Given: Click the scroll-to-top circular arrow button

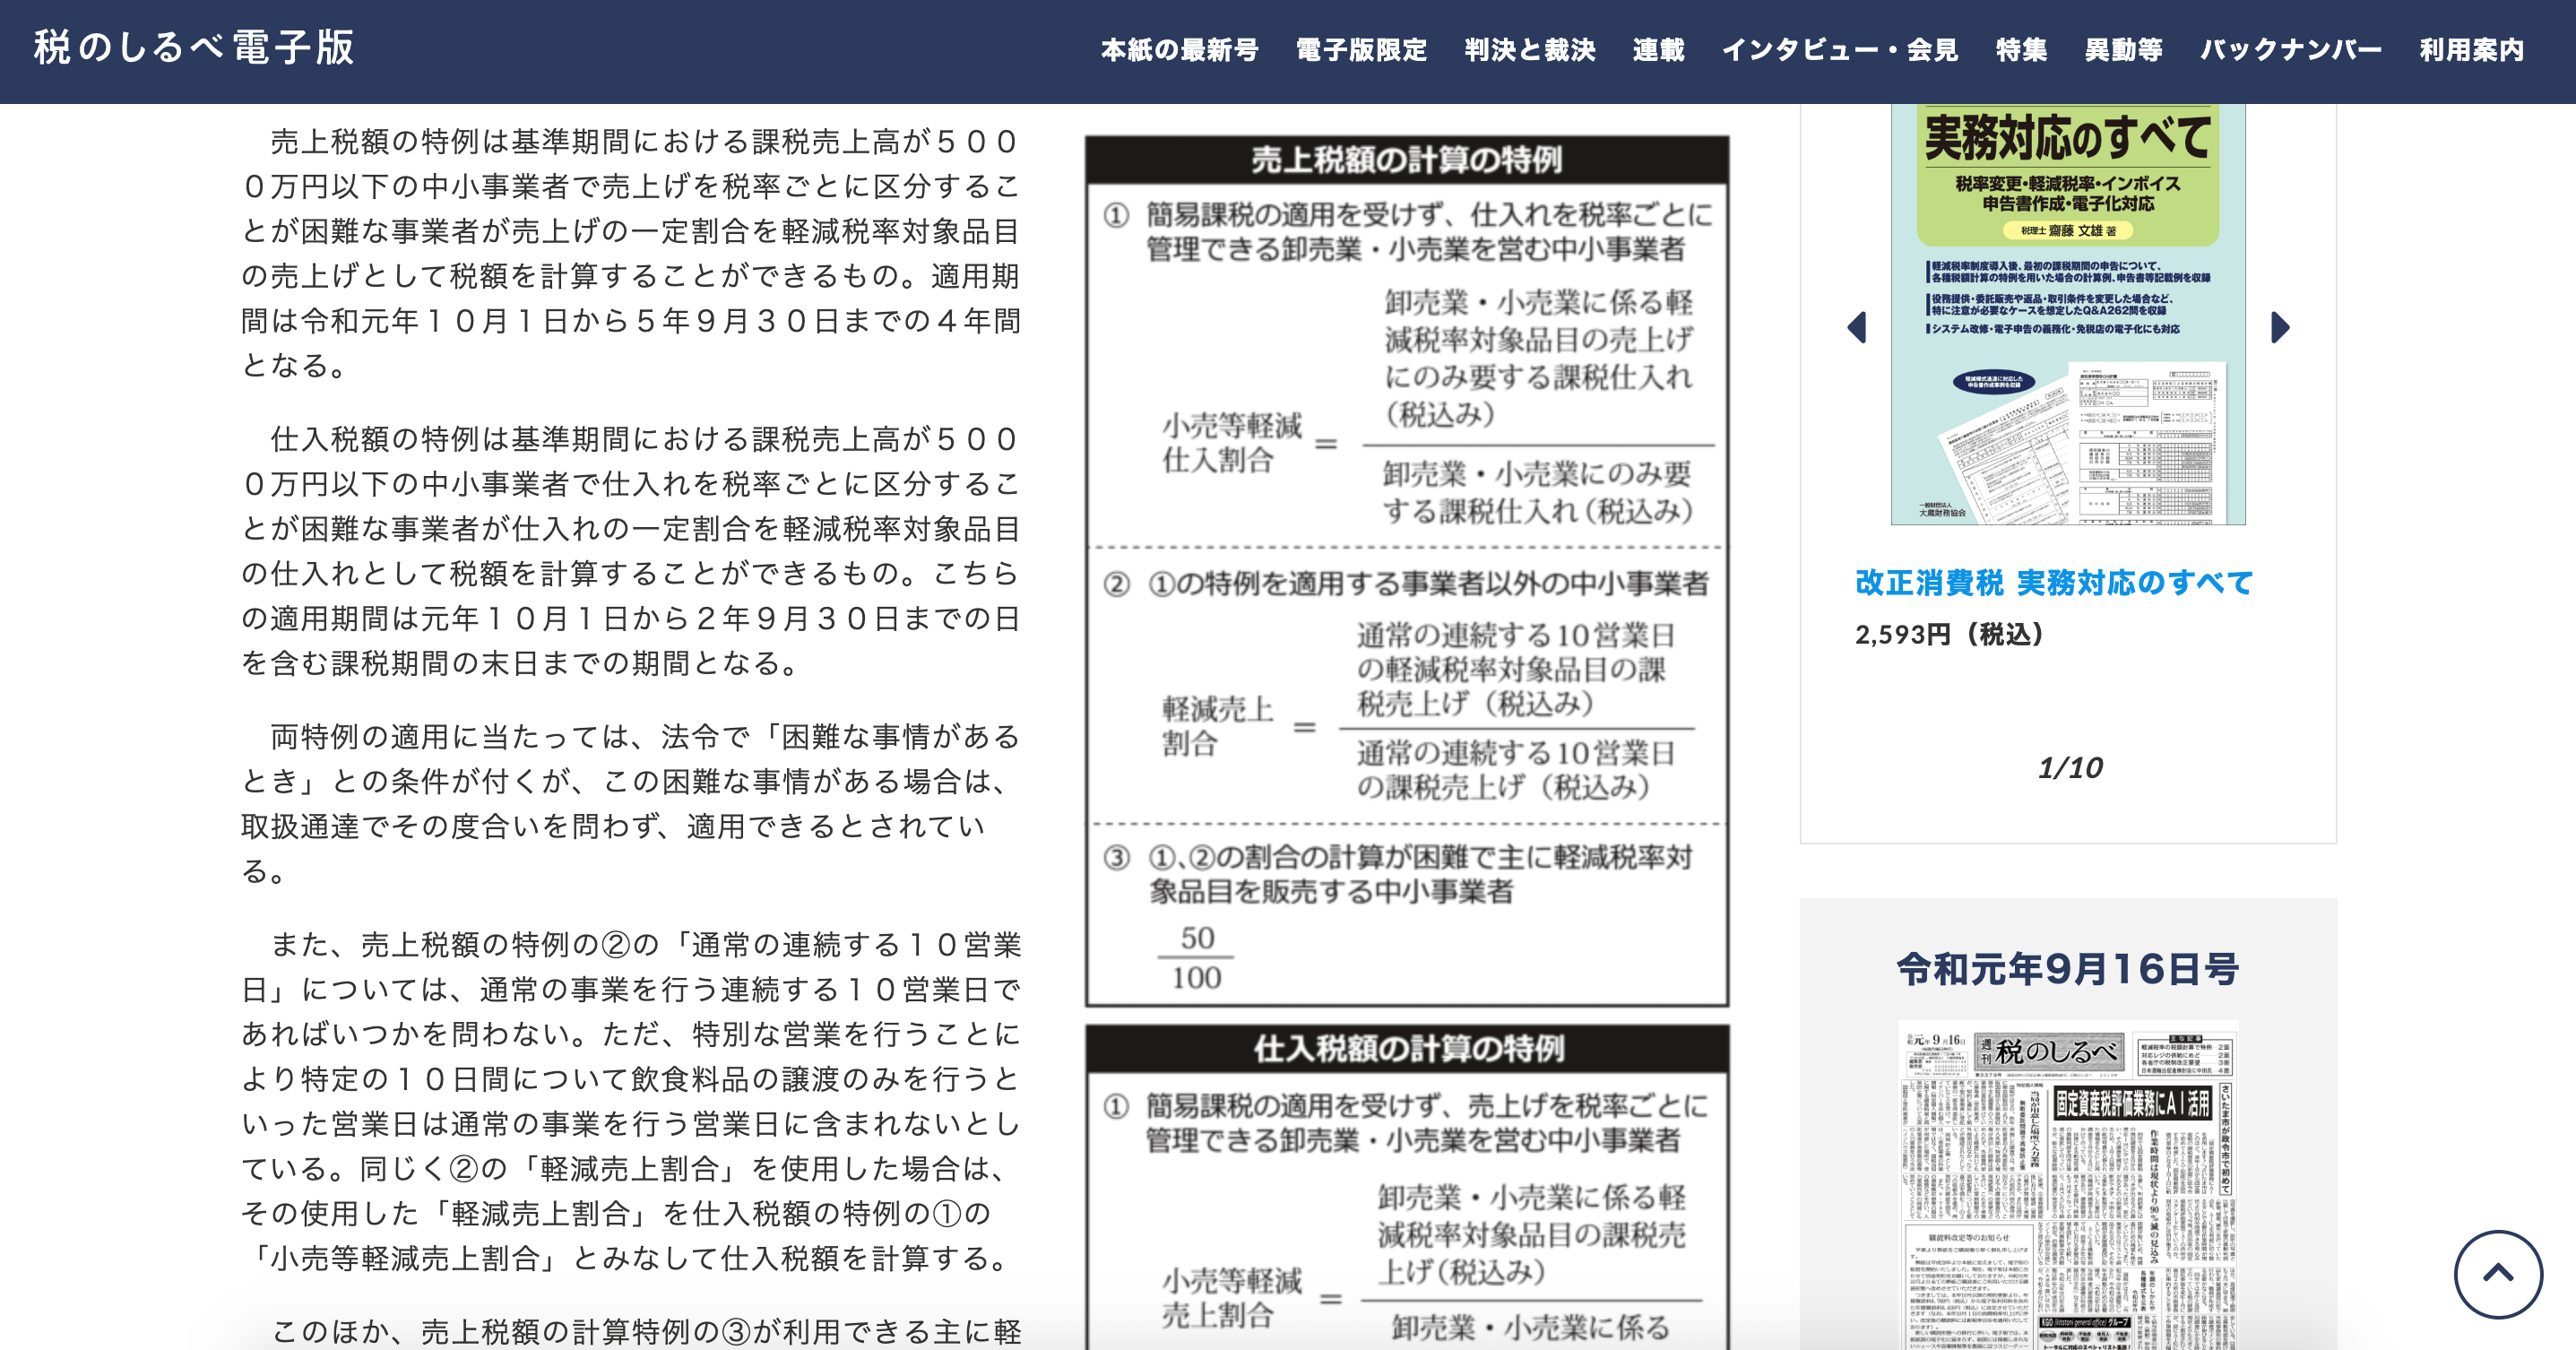Looking at the screenshot, I should (x=2498, y=1274).
